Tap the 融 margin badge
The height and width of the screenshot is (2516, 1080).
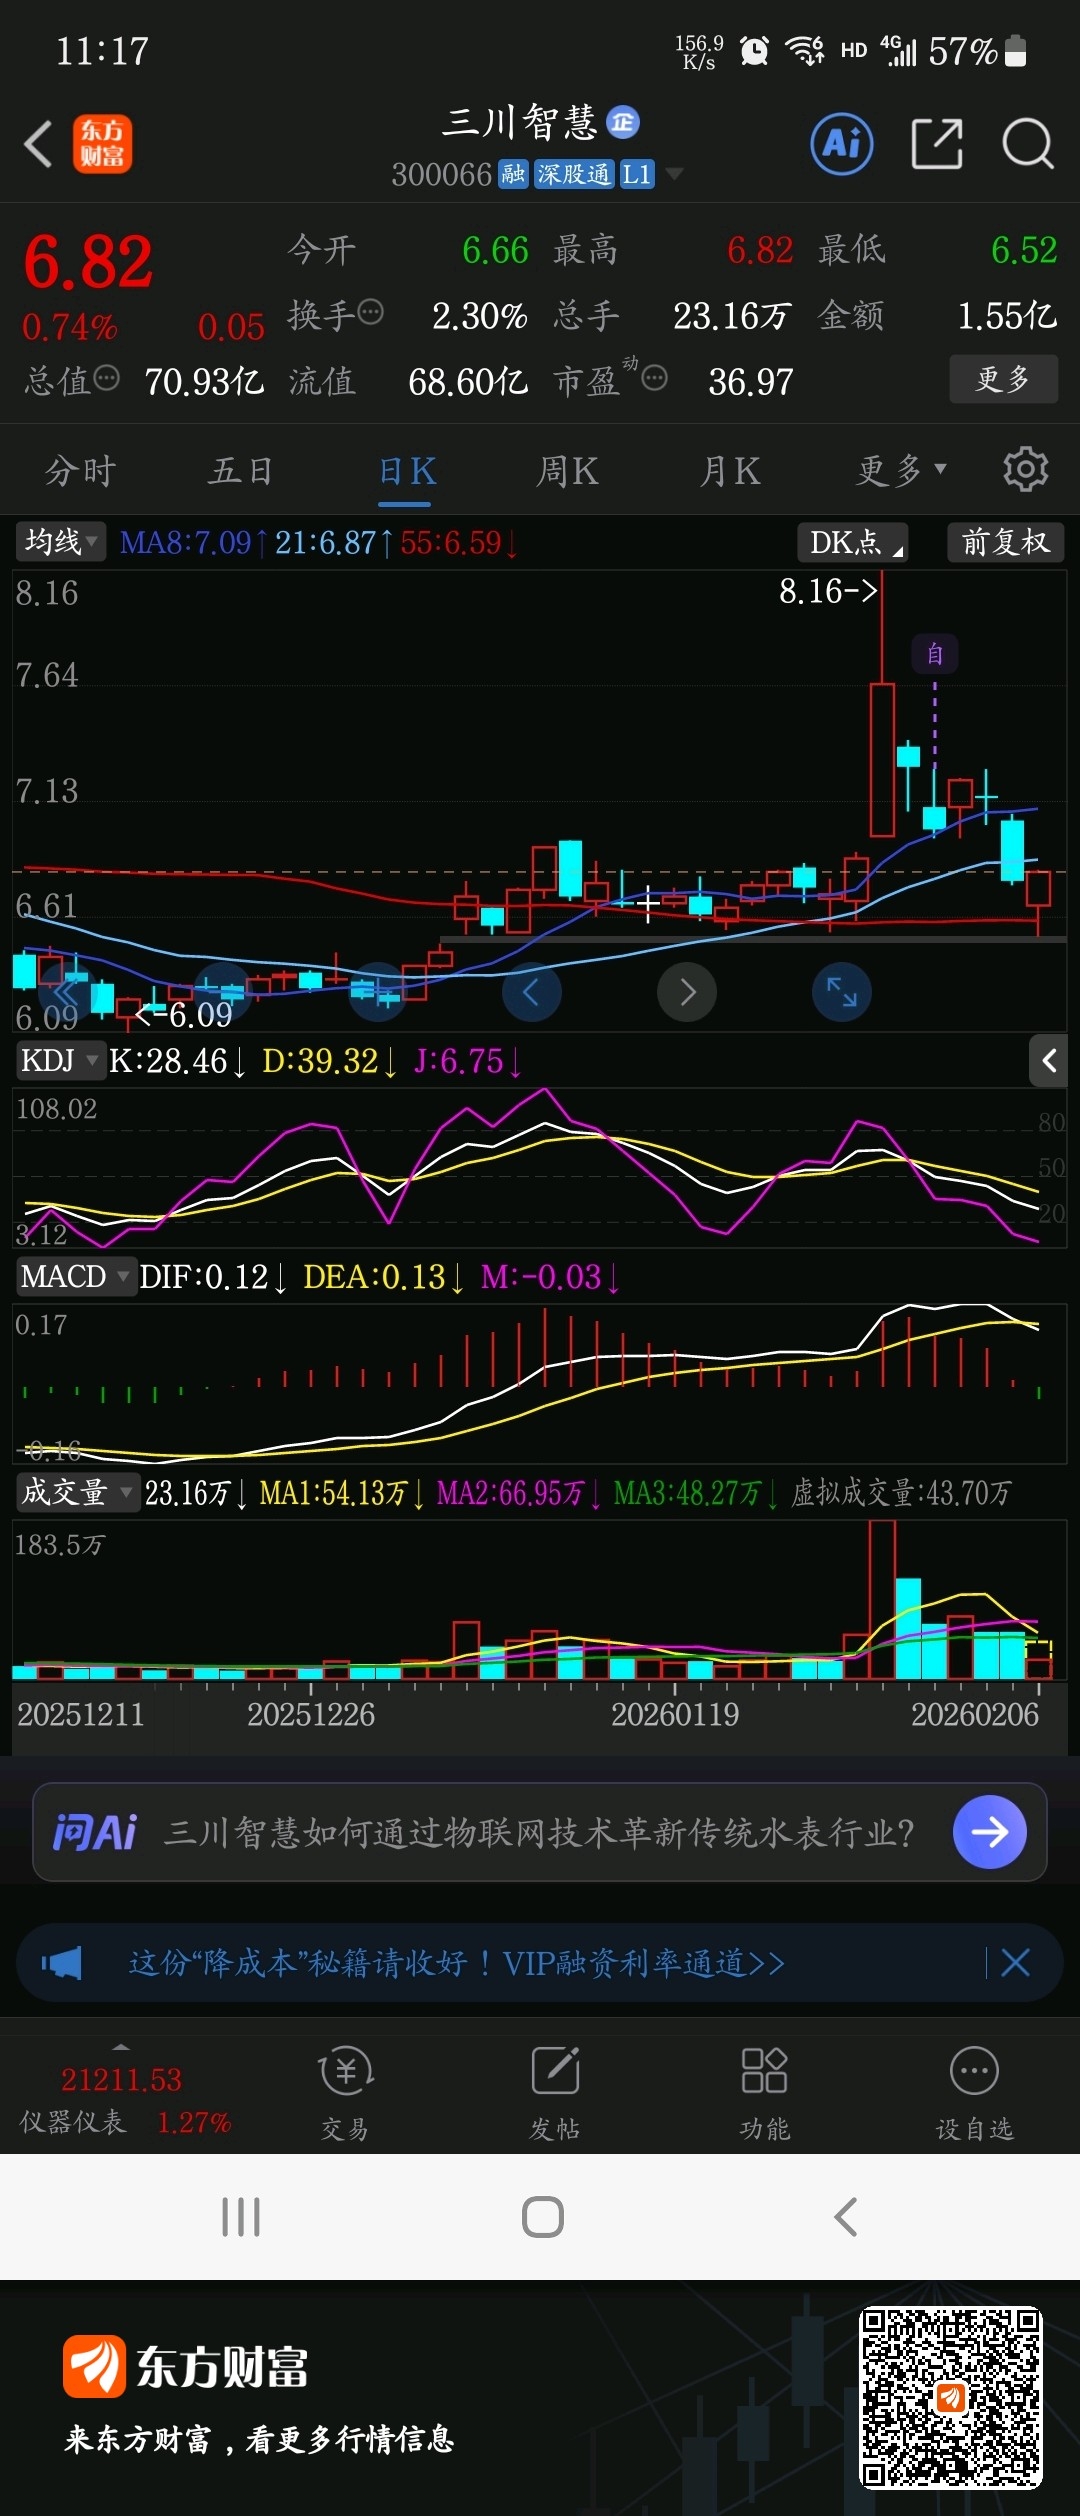(x=513, y=174)
